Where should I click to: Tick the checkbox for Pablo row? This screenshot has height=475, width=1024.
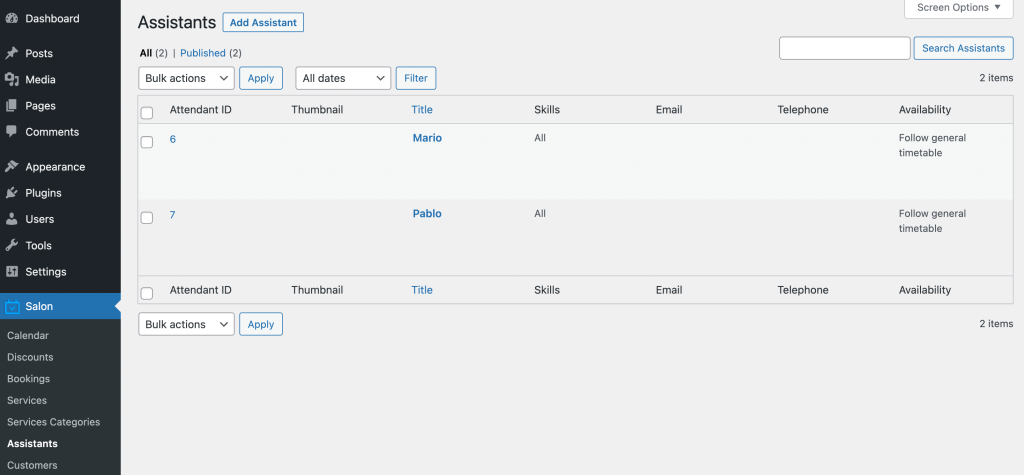pos(147,217)
